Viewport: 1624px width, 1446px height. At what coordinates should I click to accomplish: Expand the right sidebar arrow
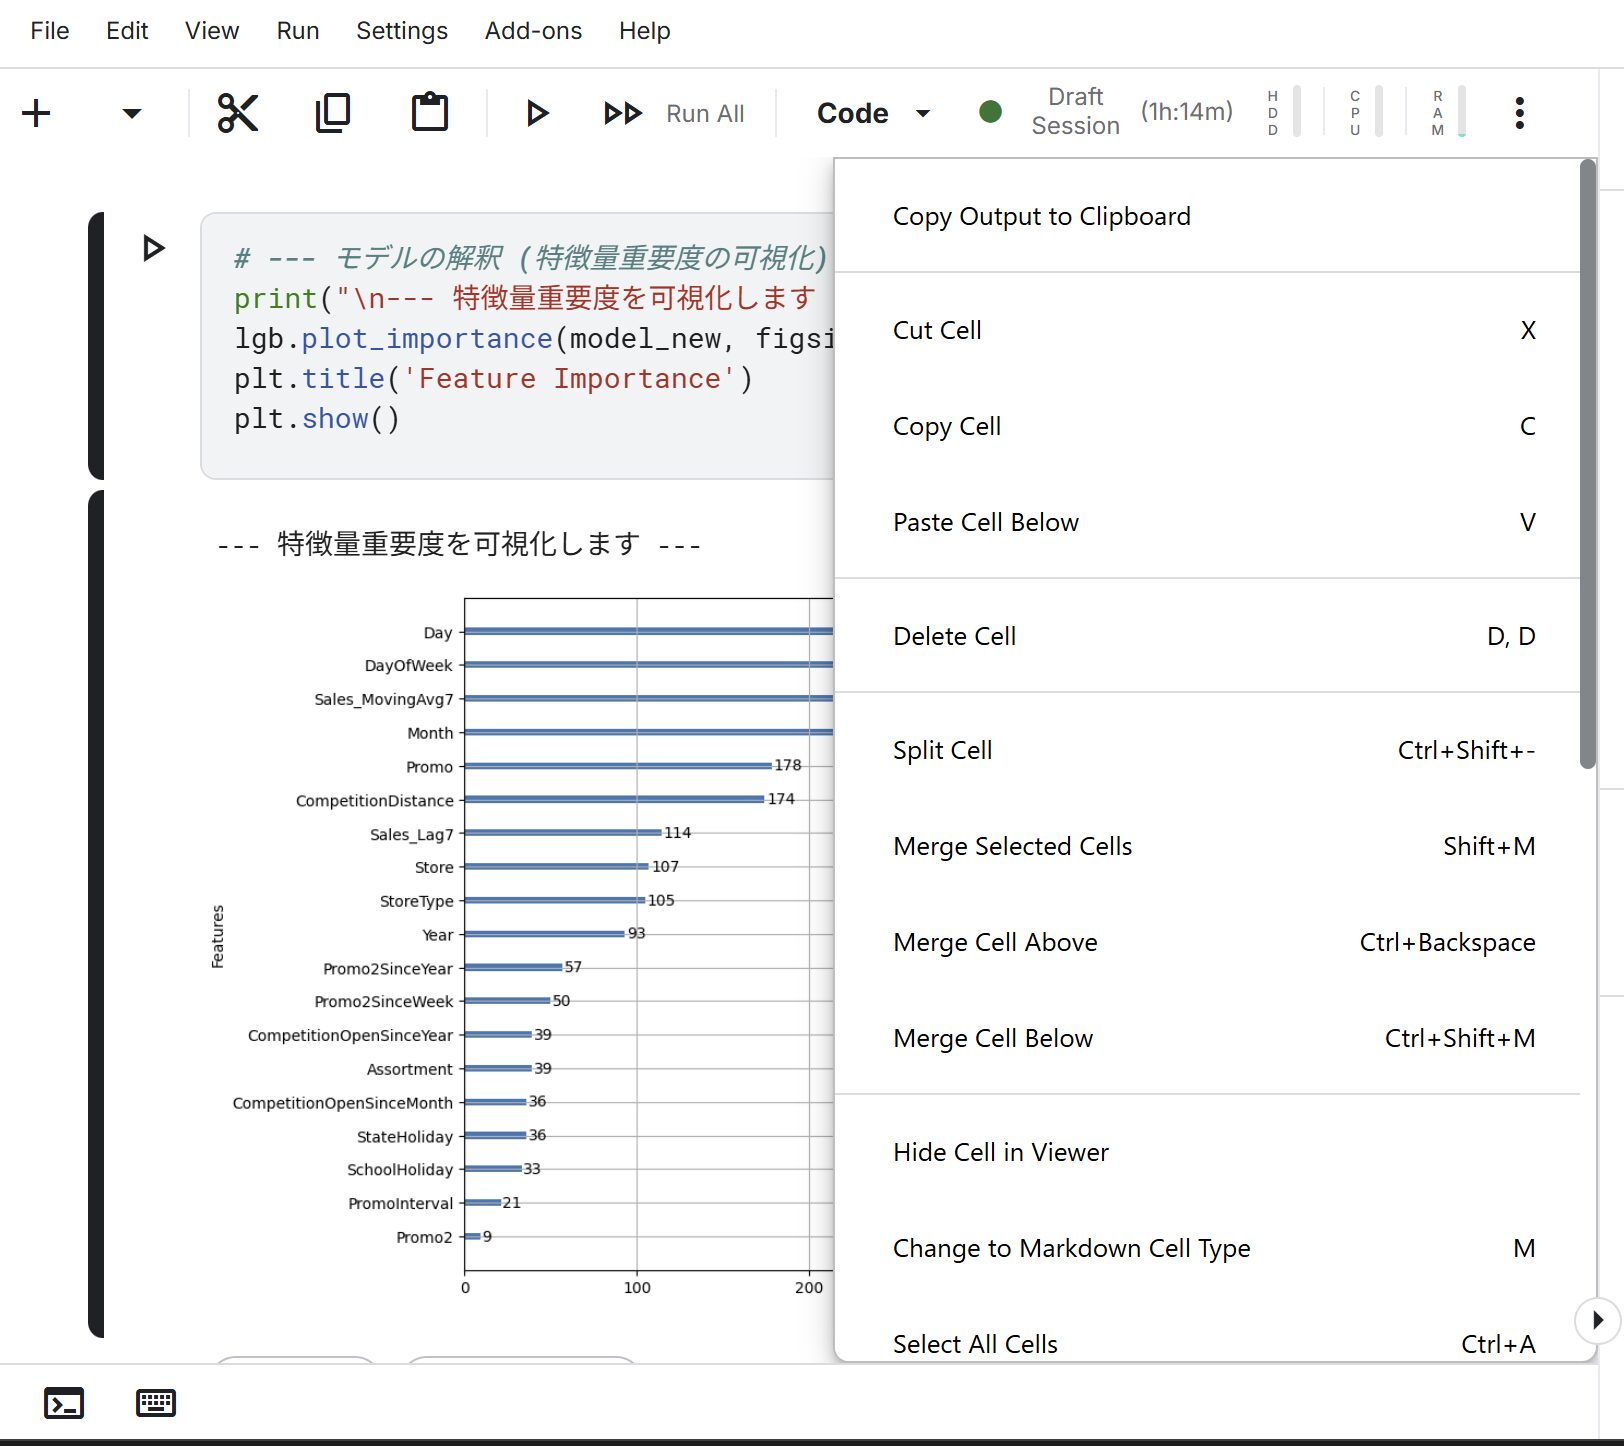tap(1597, 1320)
